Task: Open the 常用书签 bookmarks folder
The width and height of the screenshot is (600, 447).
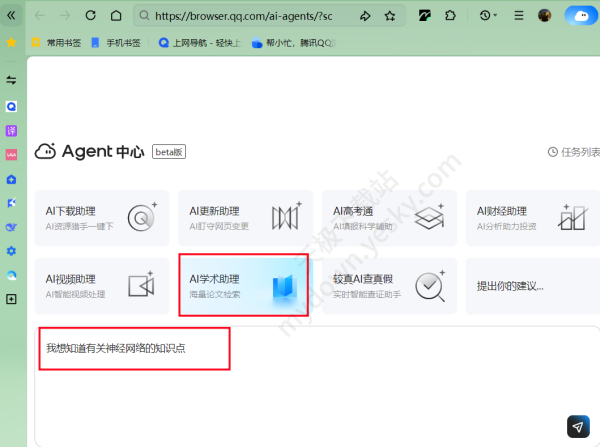Action: tap(54, 43)
